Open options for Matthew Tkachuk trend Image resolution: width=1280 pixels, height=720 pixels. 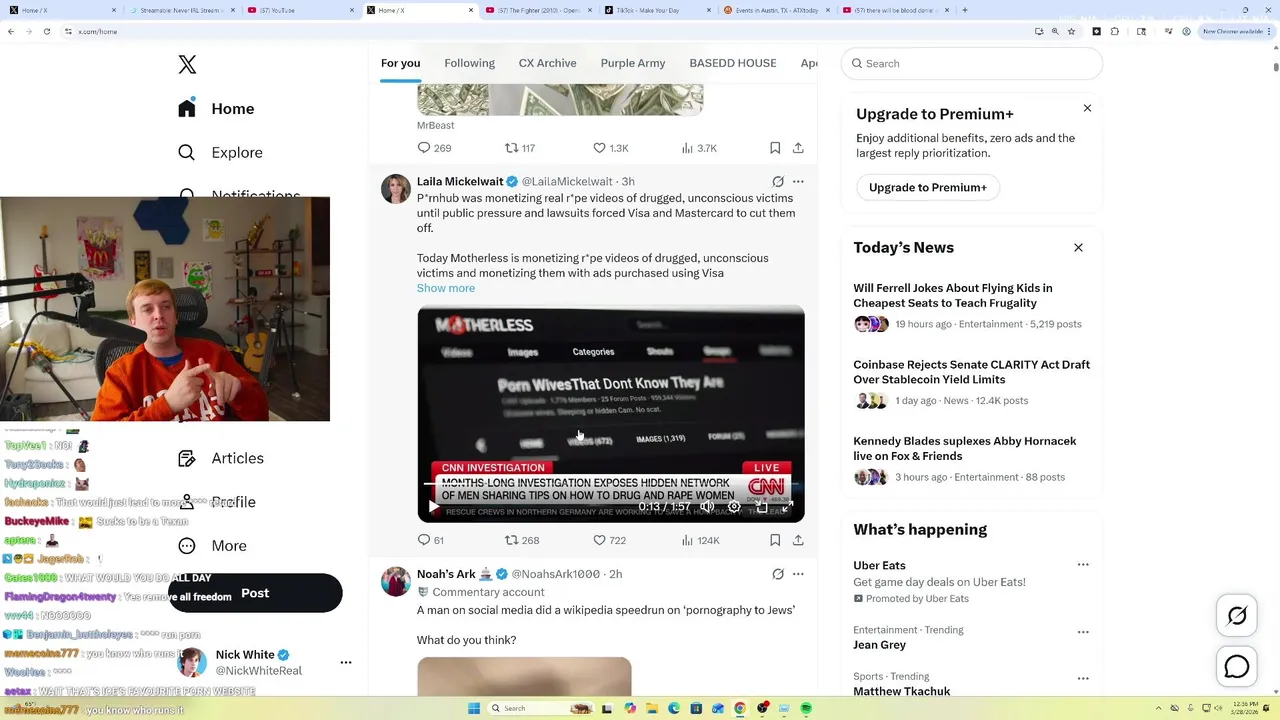tap(1083, 678)
